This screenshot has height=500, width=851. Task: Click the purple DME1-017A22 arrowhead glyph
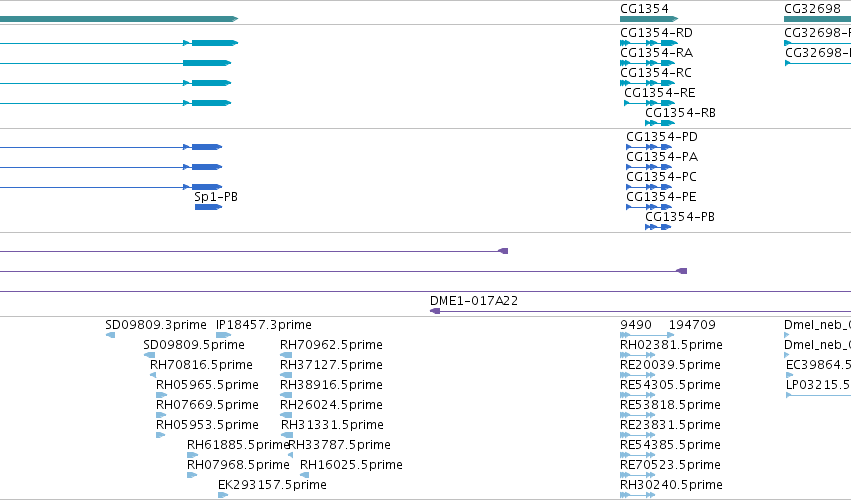(435, 311)
